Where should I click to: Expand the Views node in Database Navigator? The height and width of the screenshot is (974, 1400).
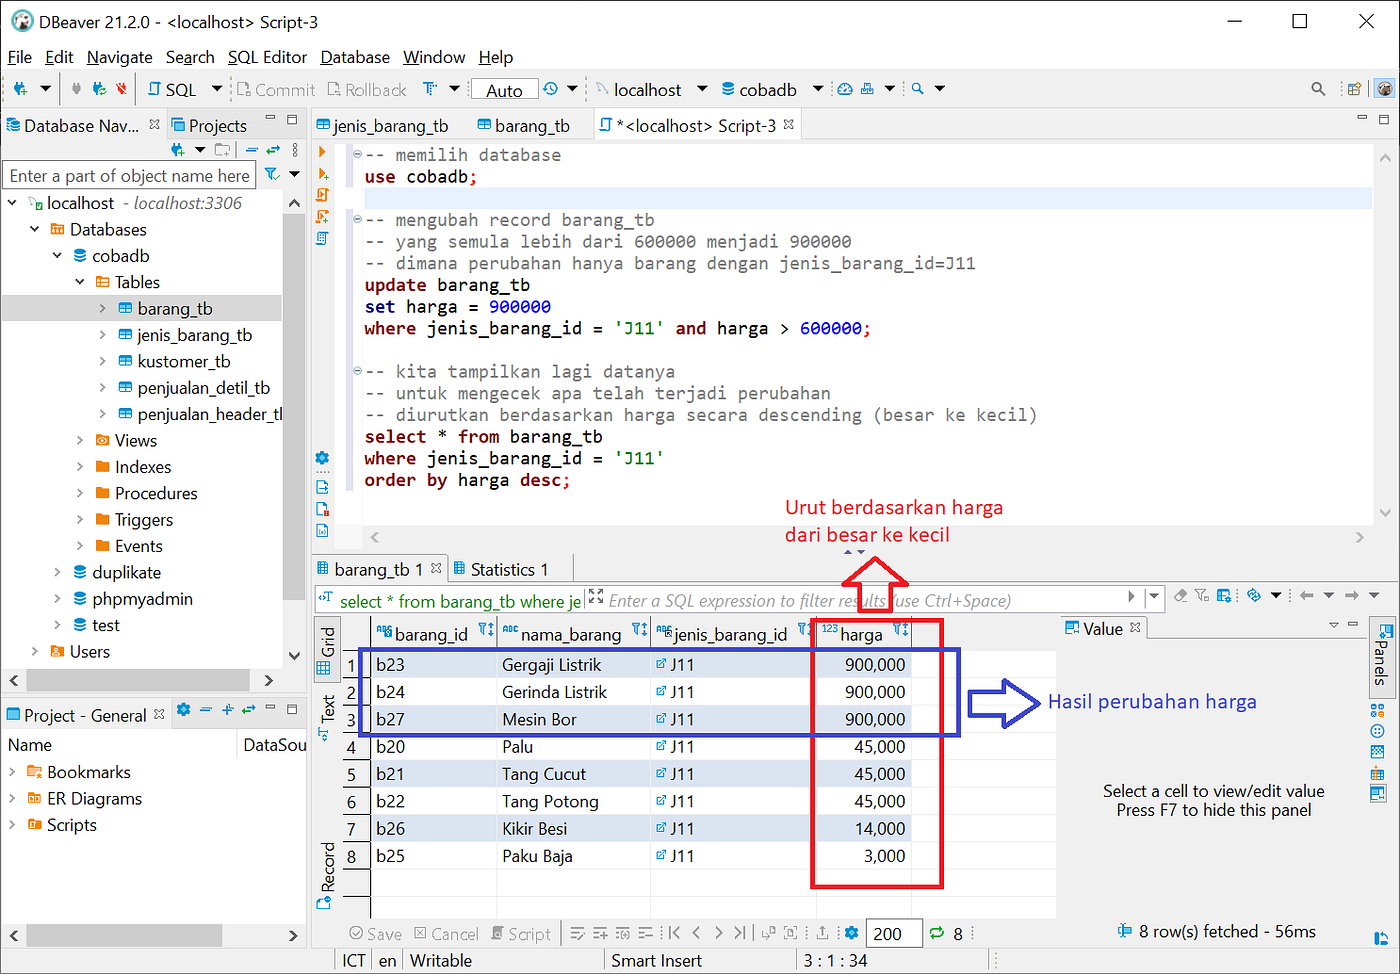click(82, 440)
